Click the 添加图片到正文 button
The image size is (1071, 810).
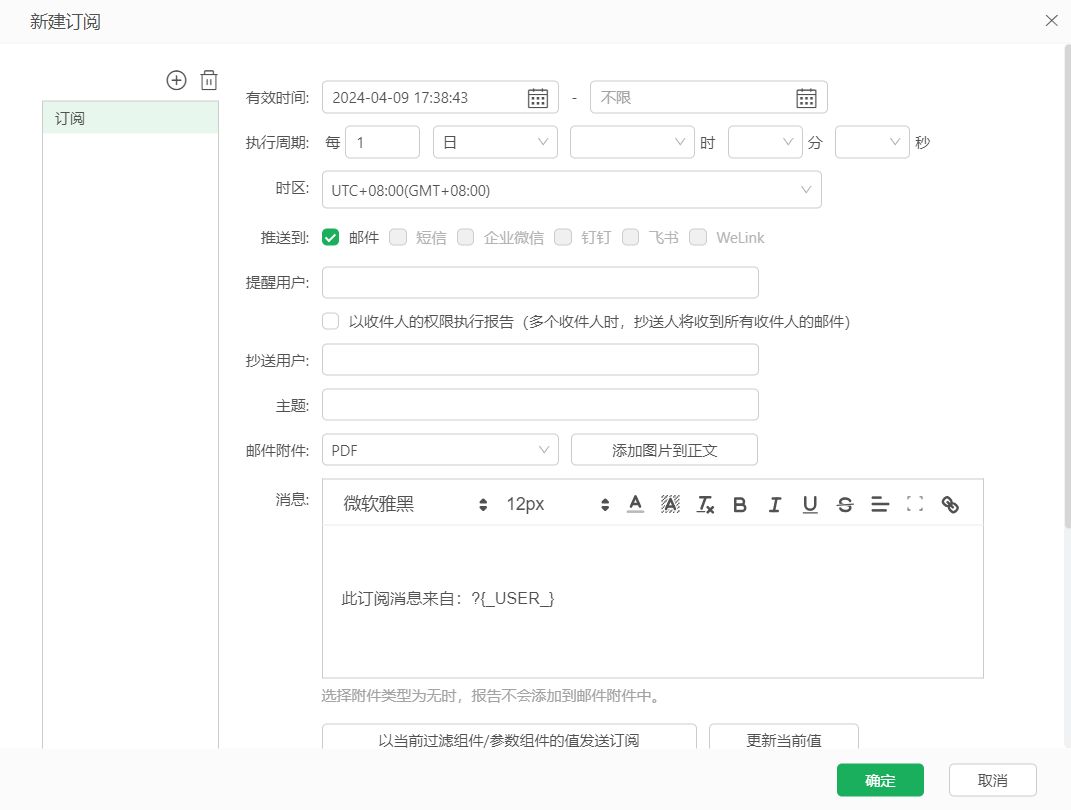[x=664, y=450]
